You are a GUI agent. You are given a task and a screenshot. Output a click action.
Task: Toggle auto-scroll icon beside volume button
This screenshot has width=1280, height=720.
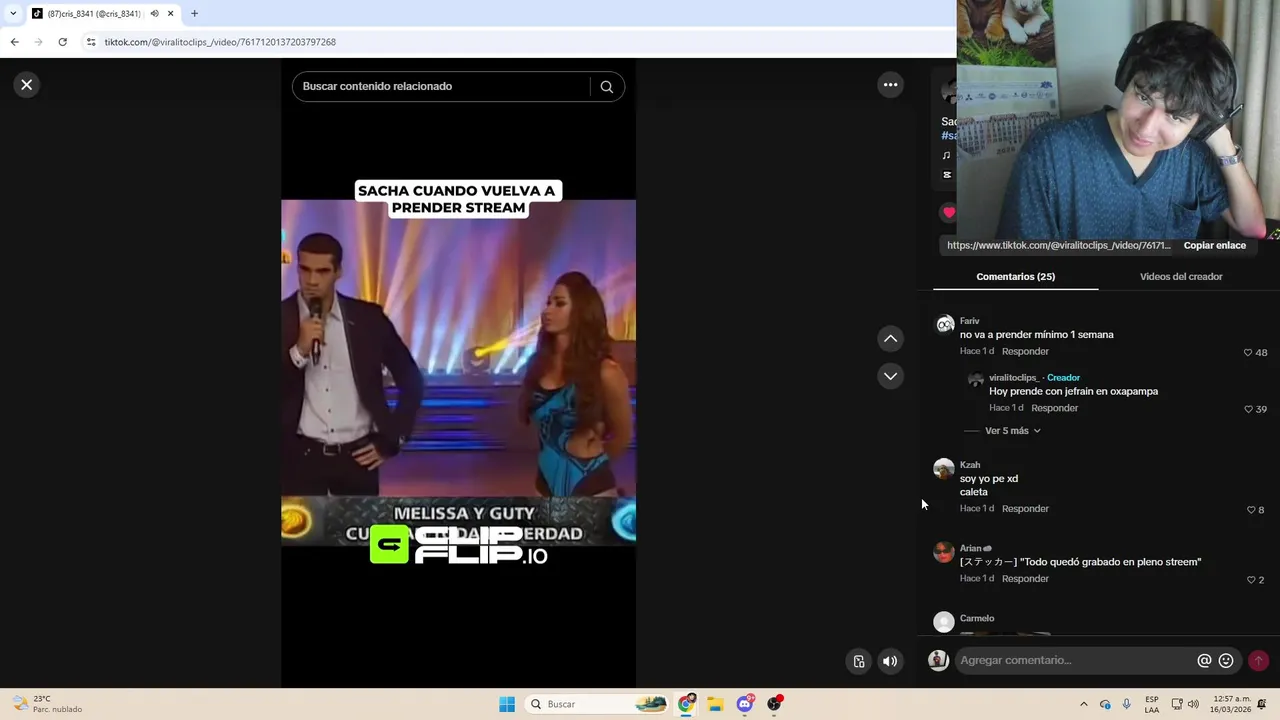click(x=859, y=661)
